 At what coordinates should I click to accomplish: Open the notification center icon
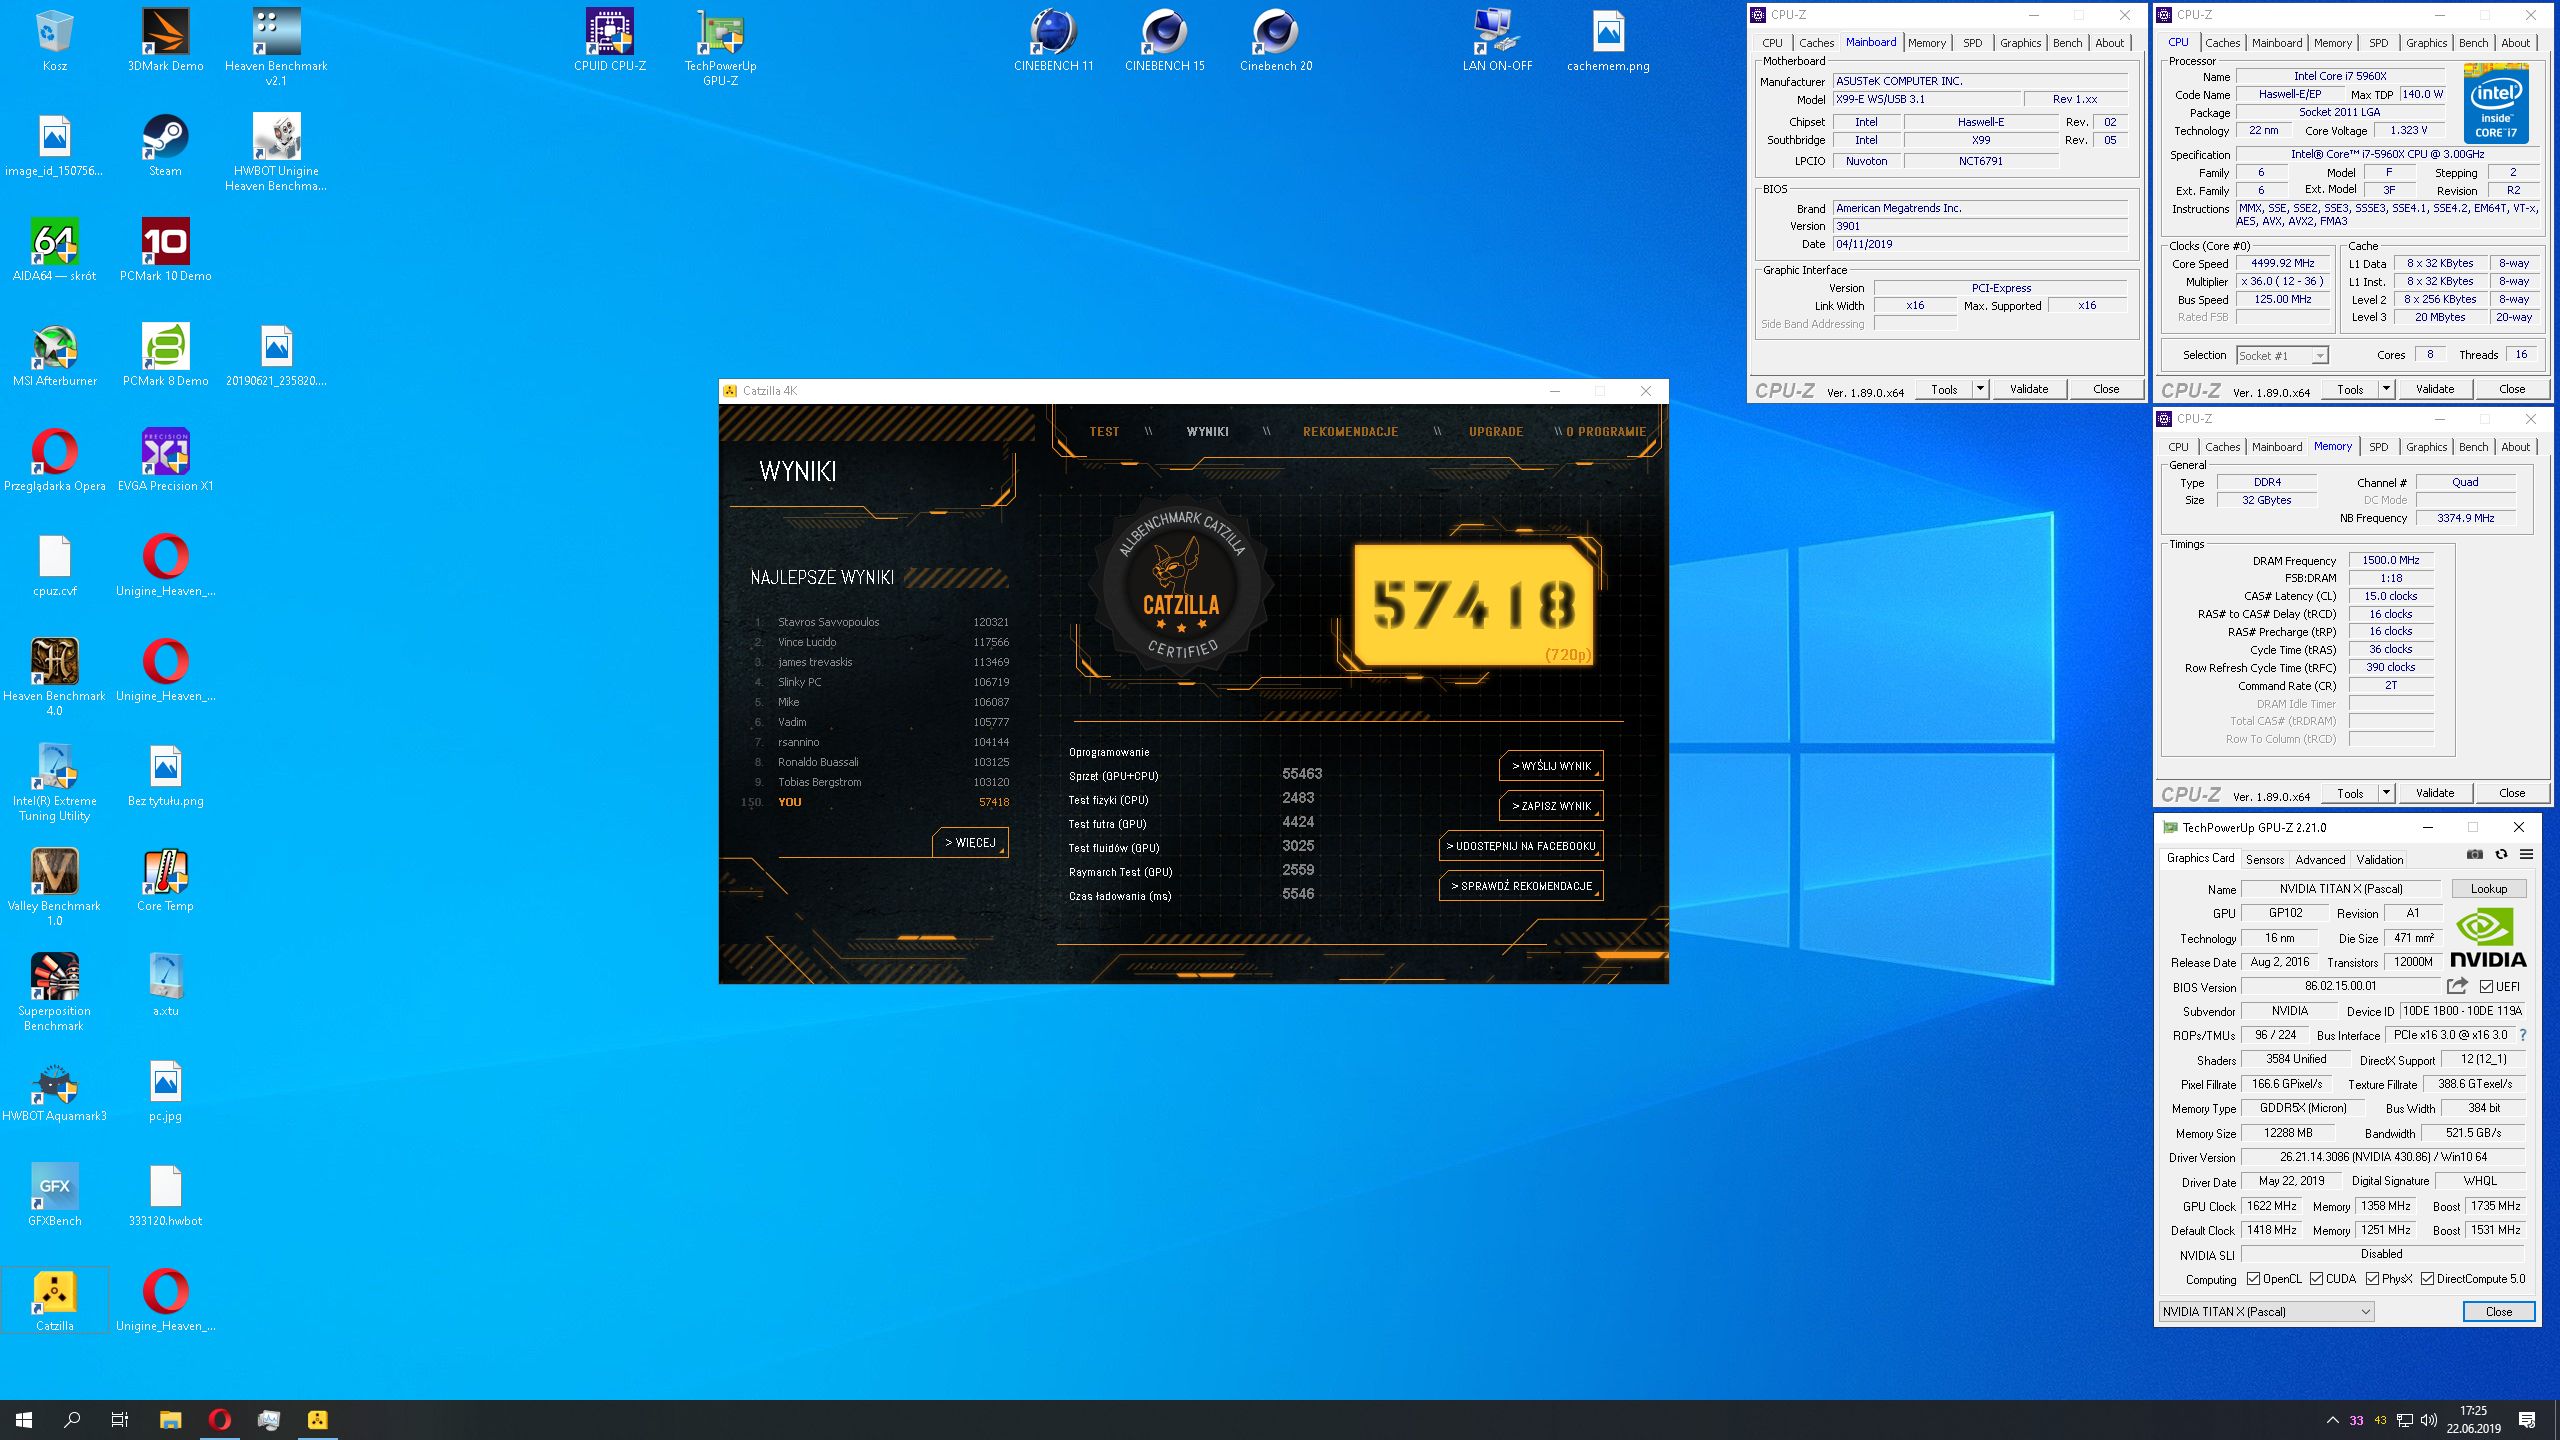point(2527,1420)
